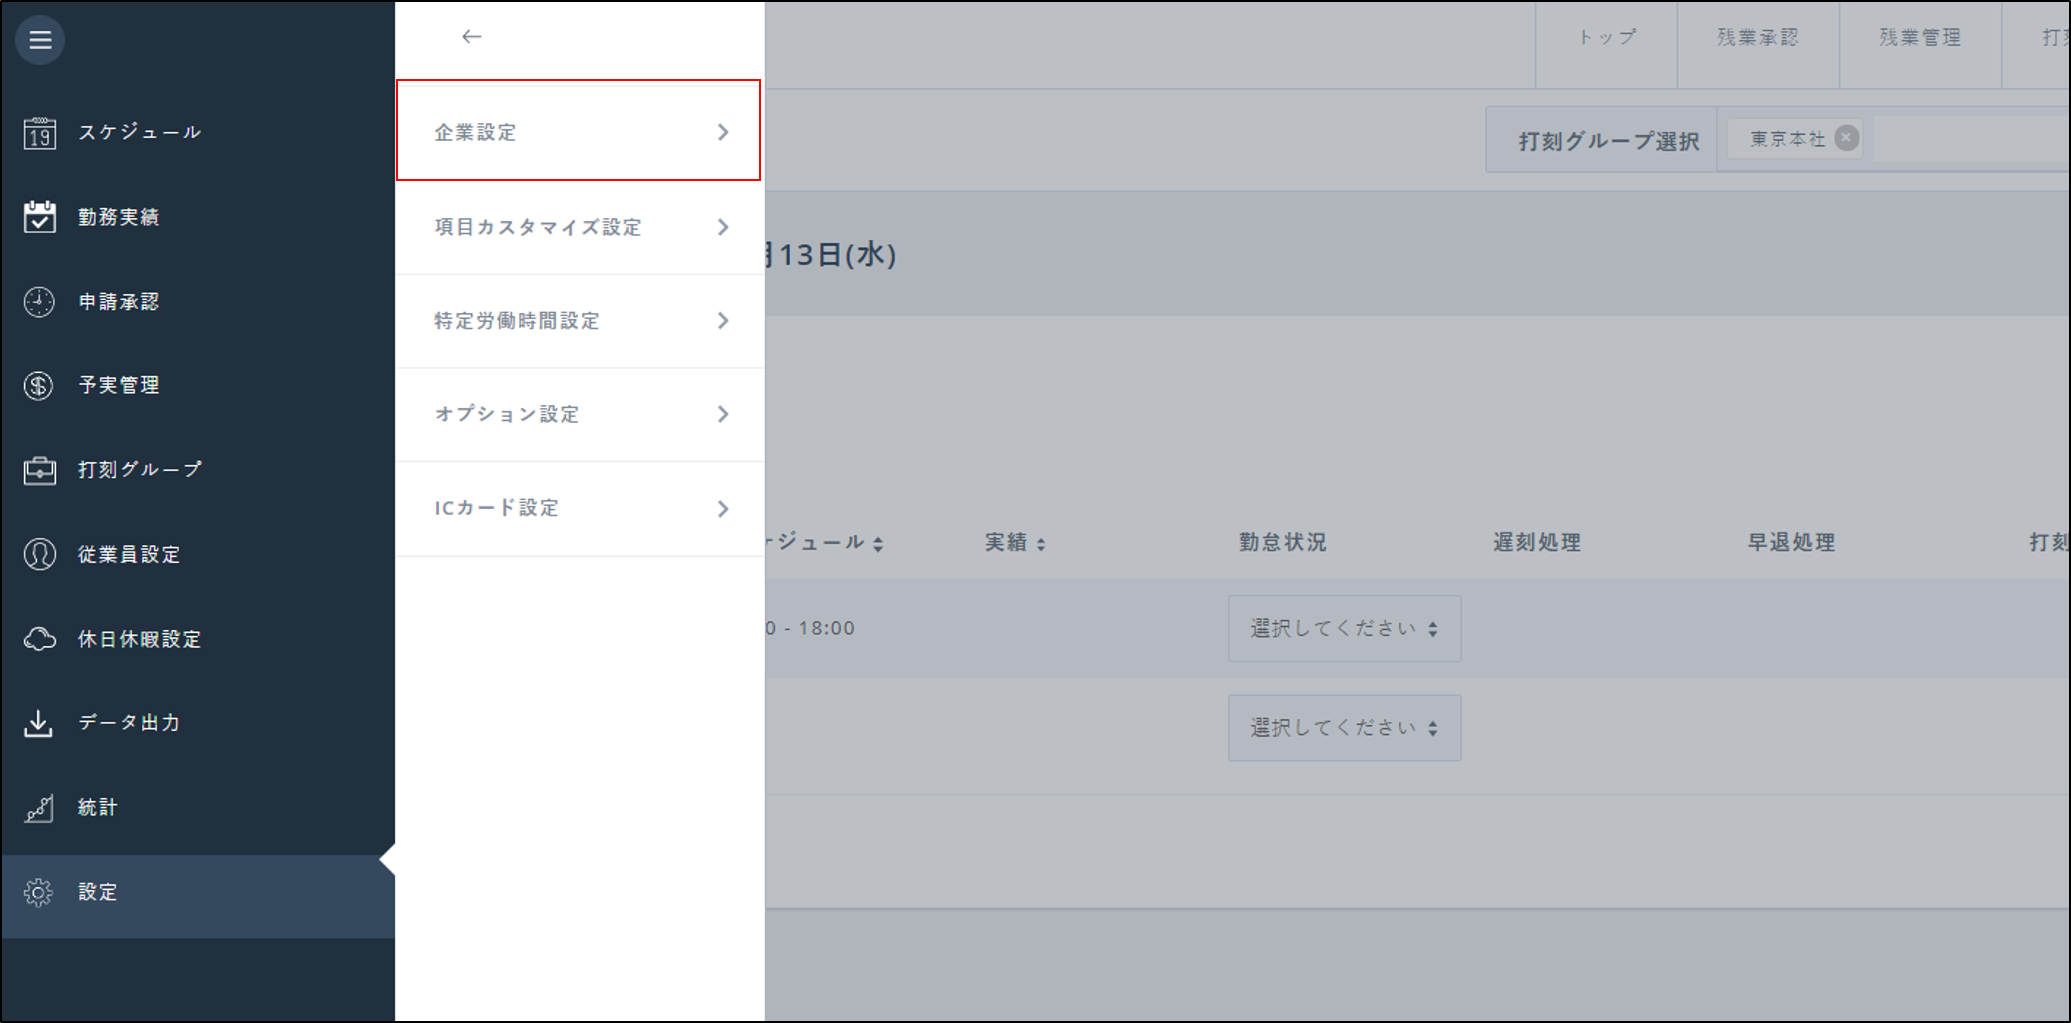Viewport: 2071px width, 1023px height.
Task: Open the first 選択してください dropdown
Action: 1344,628
